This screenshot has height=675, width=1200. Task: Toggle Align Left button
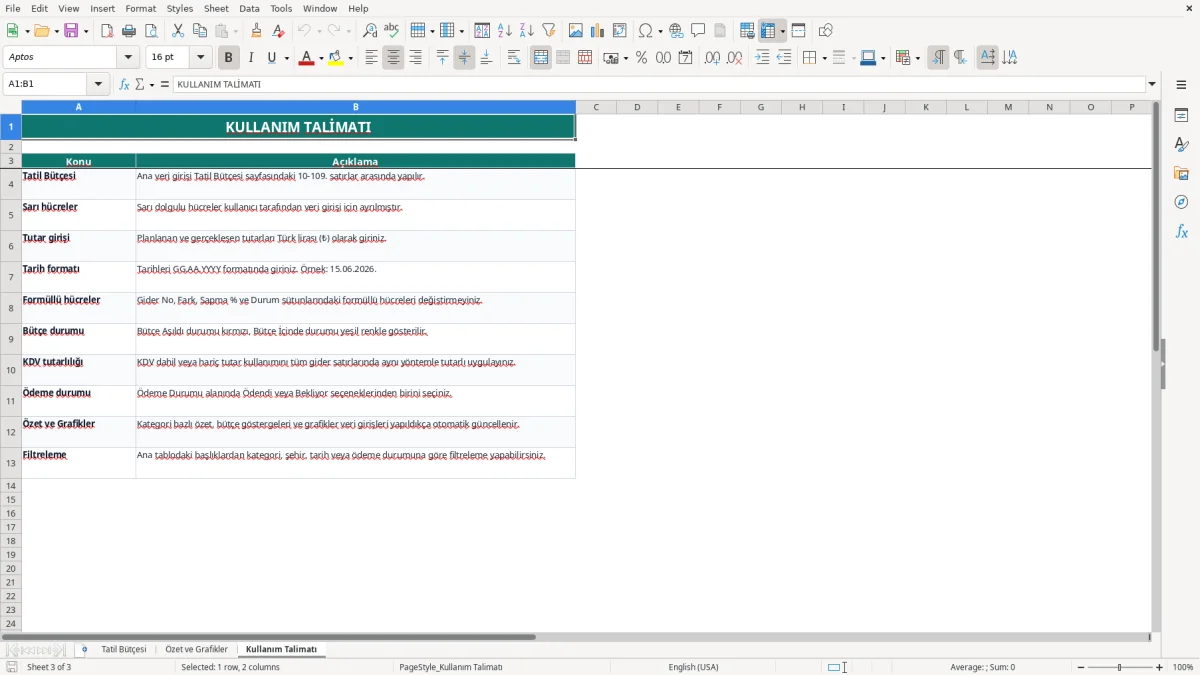click(x=371, y=58)
